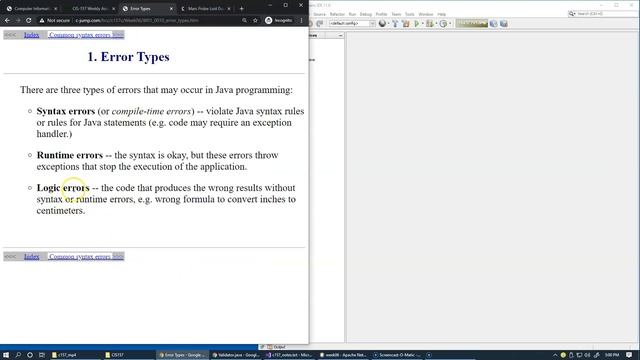Screen dimensions: 640x360
Task: Click the Debug Project icon in NetBeans
Action: pyautogui.click(x=429, y=24)
